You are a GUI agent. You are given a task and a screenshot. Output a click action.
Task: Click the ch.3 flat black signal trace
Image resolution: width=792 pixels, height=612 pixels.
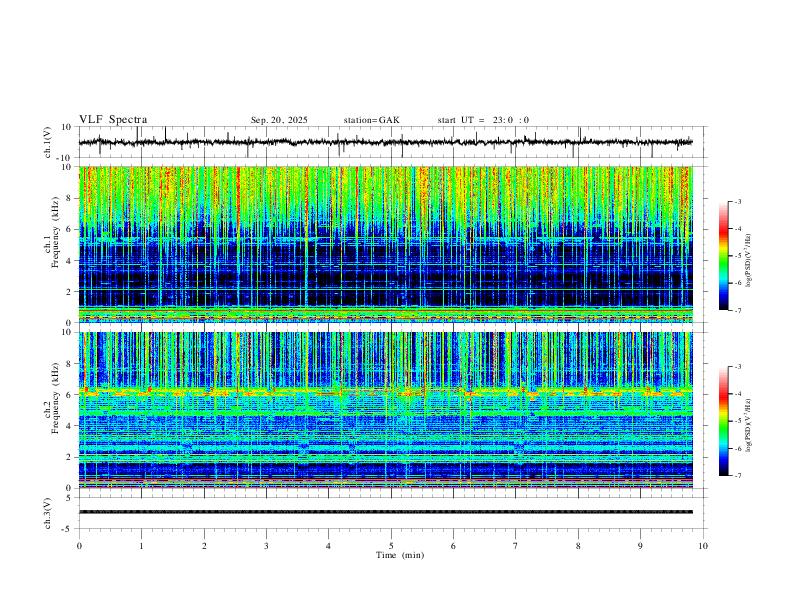click(x=385, y=512)
